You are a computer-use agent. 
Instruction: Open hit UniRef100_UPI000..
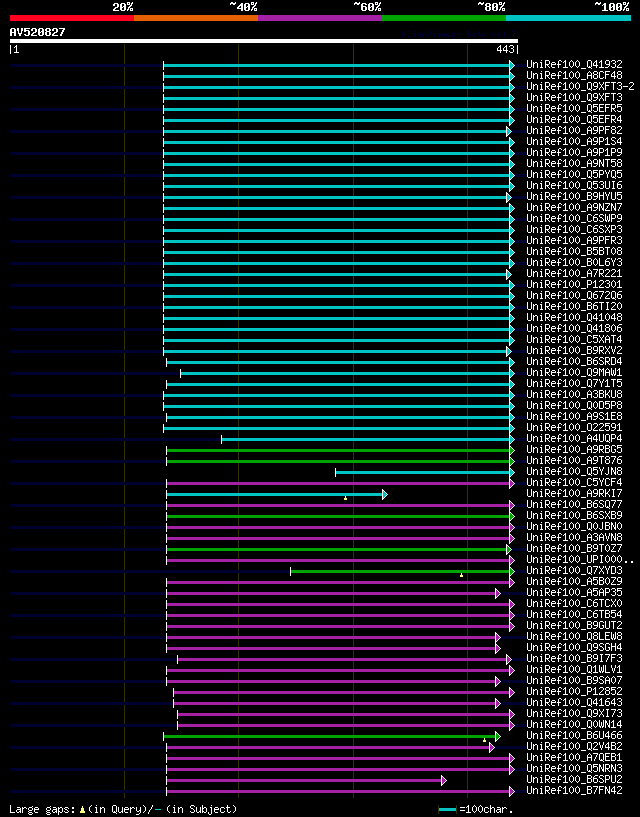coord(580,560)
